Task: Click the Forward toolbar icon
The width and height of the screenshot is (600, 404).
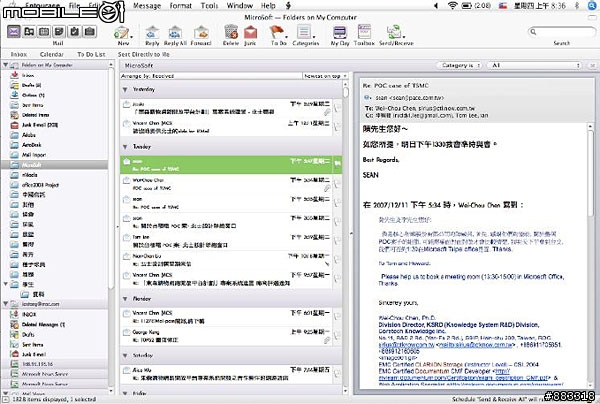Action: pyautogui.click(x=201, y=32)
